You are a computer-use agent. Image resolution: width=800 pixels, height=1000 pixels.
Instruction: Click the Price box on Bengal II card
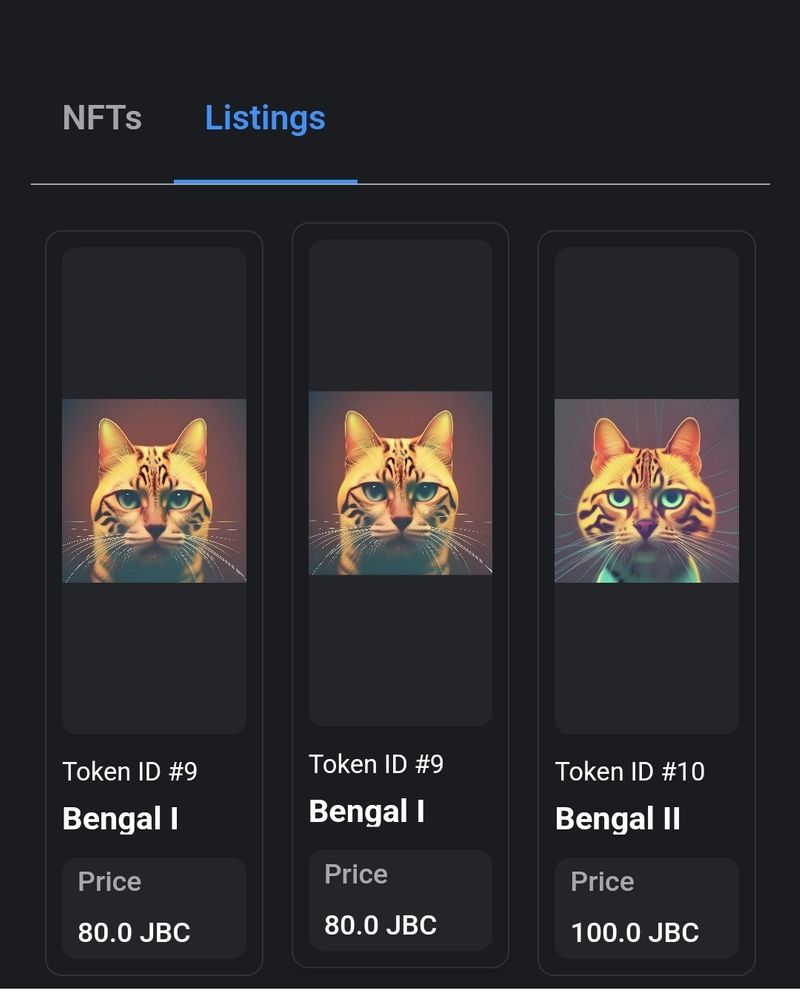click(x=646, y=908)
